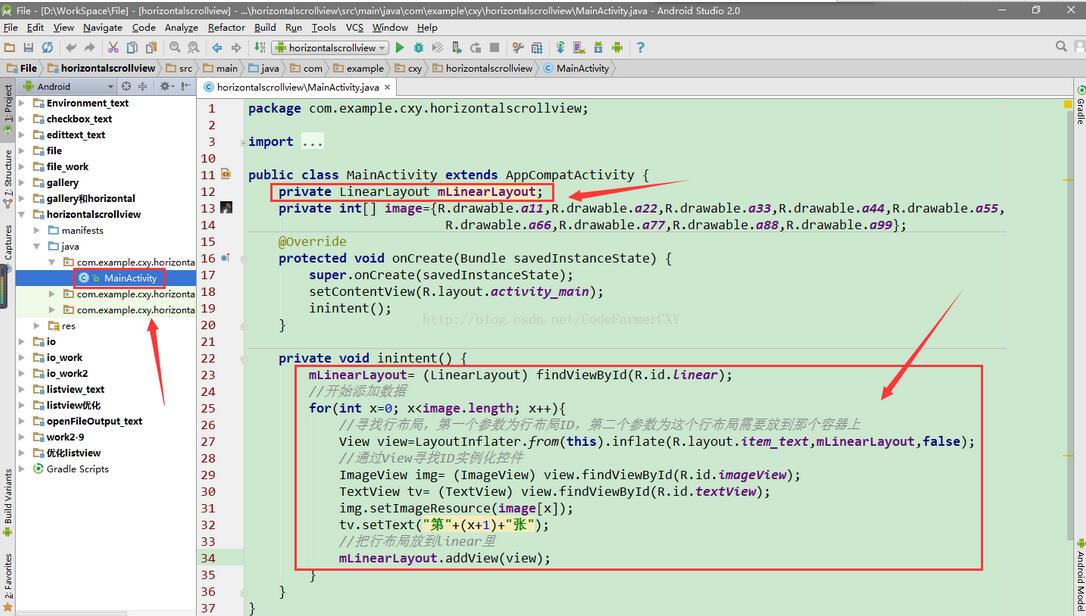Click the Replace toolbar icon

click(193, 47)
